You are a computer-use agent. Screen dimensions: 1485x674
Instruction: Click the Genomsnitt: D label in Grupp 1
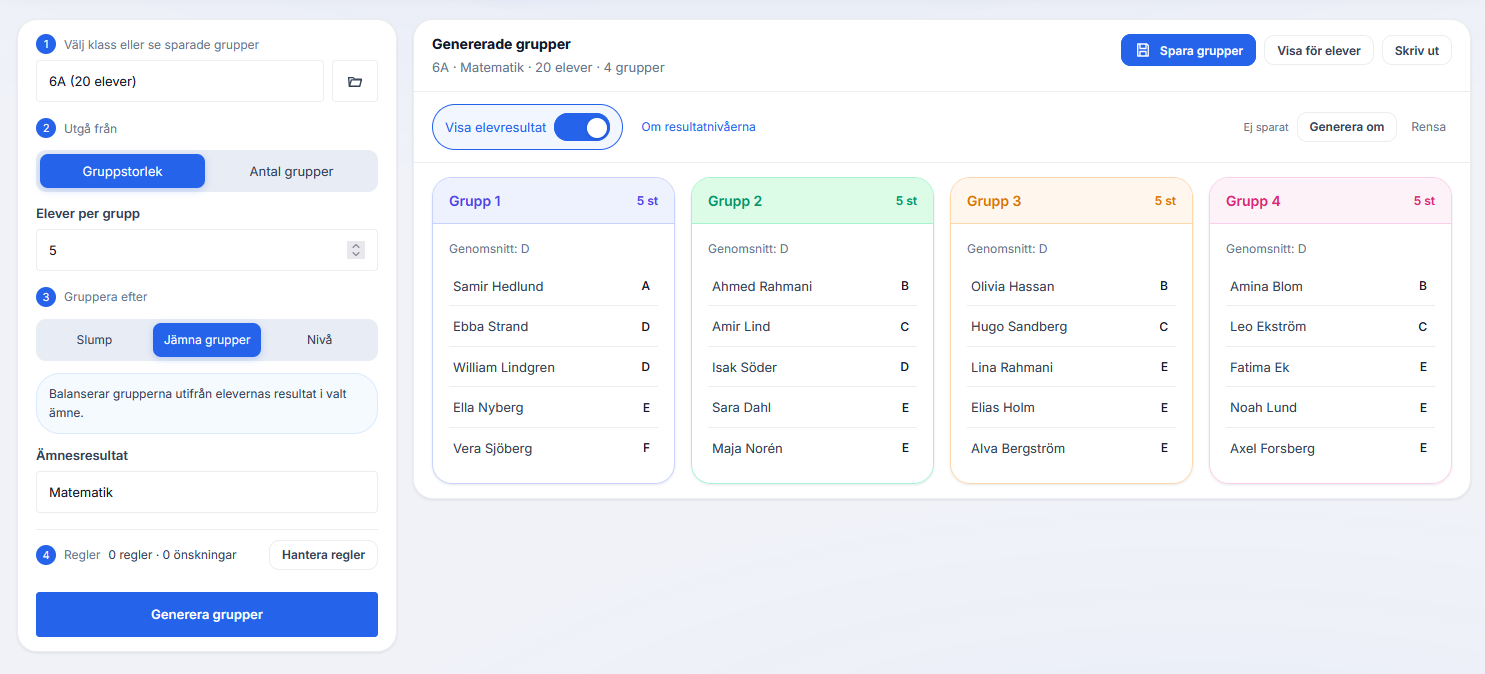click(x=489, y=249)
